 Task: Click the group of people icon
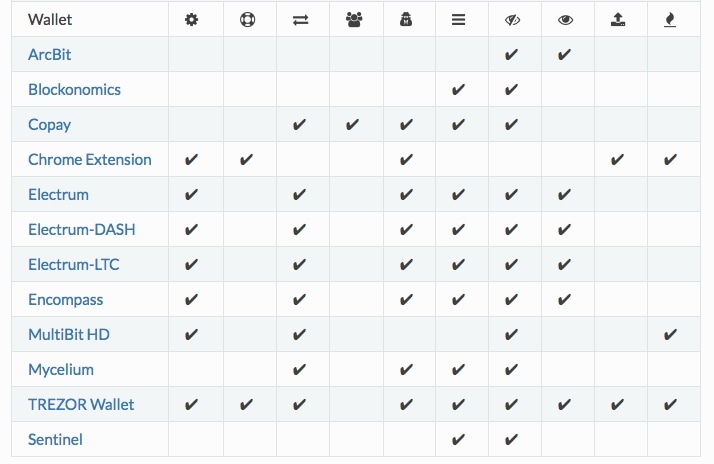(354, 20)
